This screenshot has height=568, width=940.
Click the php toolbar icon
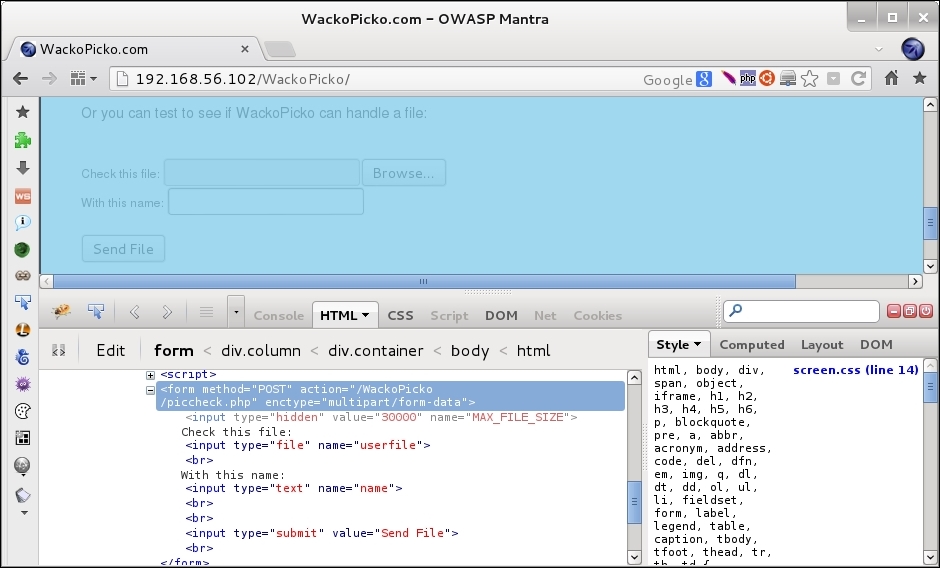748,78
